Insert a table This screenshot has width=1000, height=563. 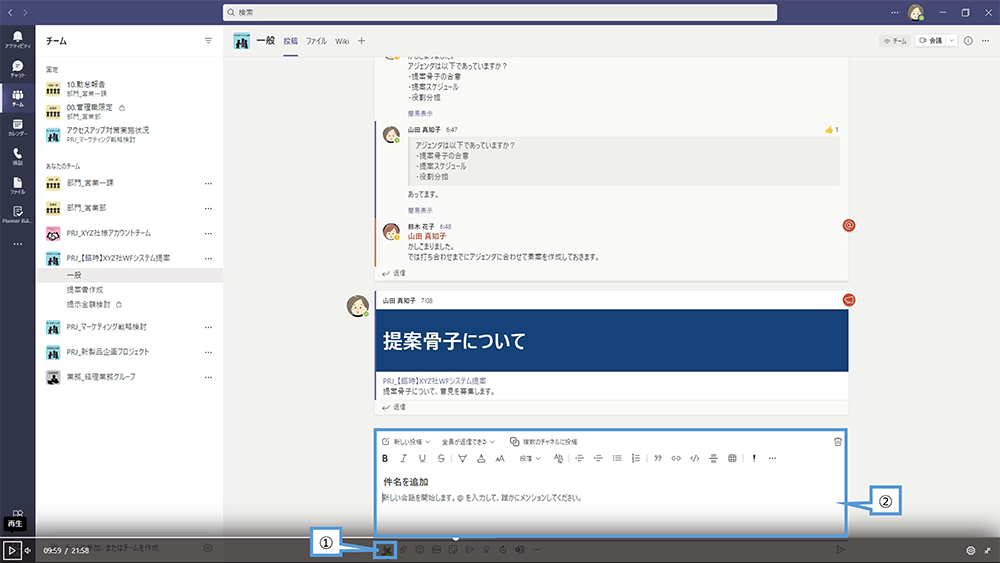pyautogui.click(x=732, y=458)
